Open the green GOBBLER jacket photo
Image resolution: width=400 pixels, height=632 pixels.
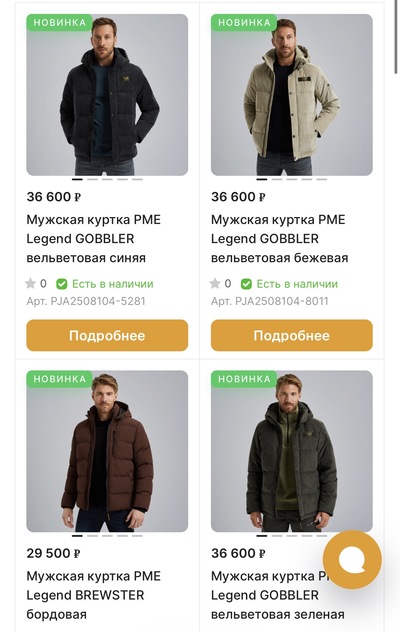pyautogui.click(x=292, y=451)
